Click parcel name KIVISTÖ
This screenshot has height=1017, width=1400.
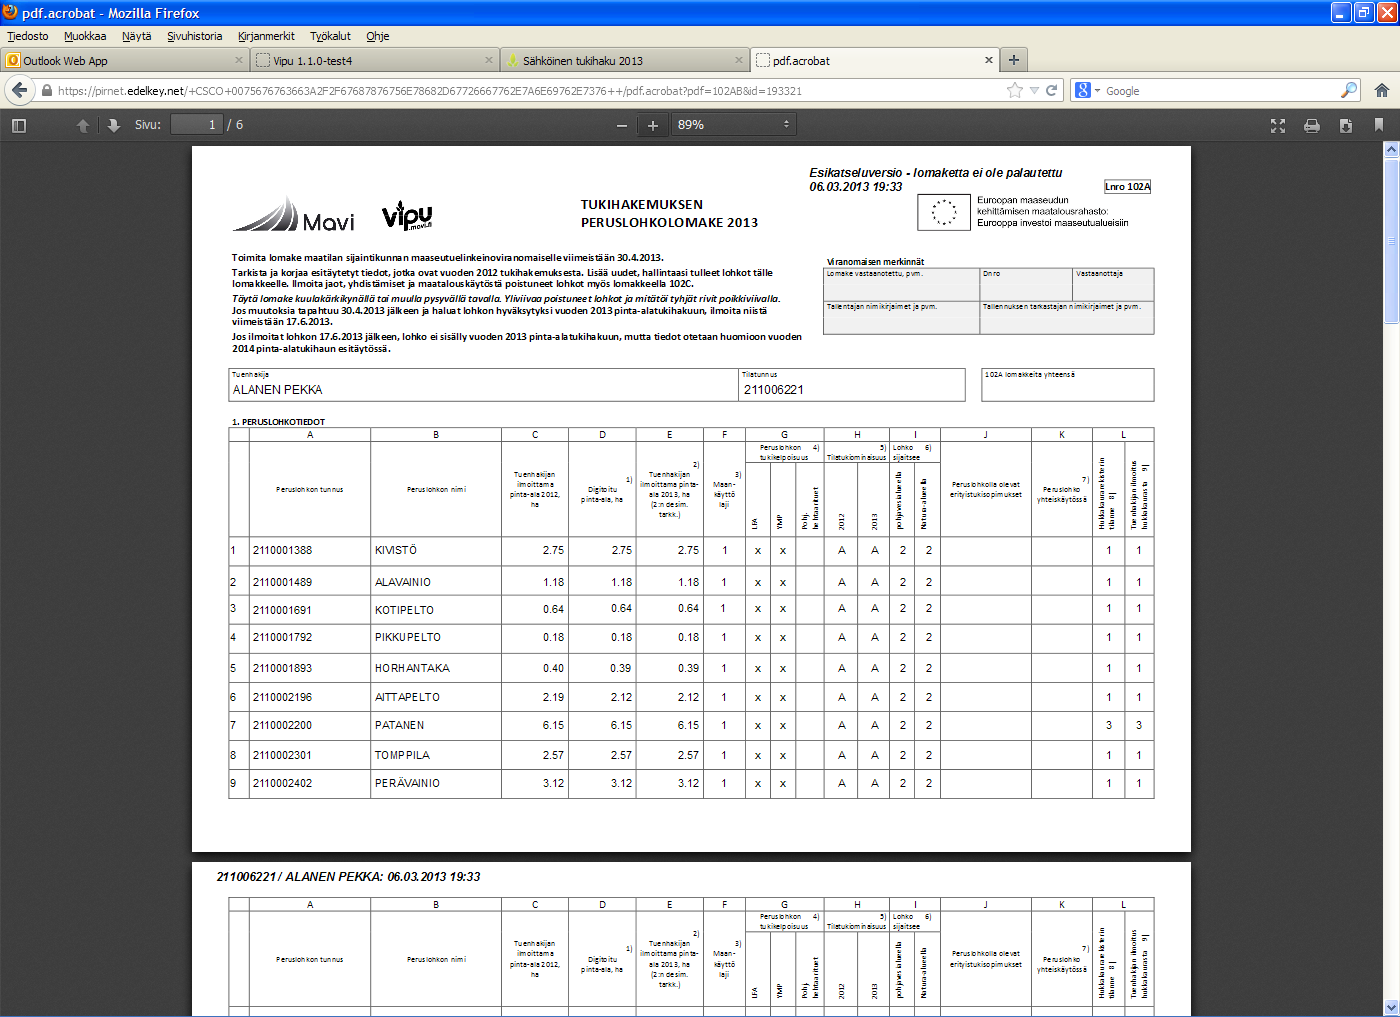[396, 551]
